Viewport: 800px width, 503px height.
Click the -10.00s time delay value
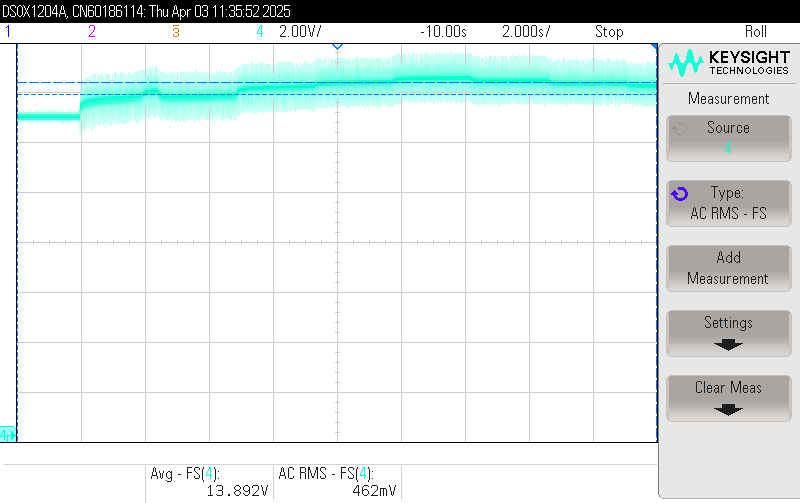tap(443, 31)
